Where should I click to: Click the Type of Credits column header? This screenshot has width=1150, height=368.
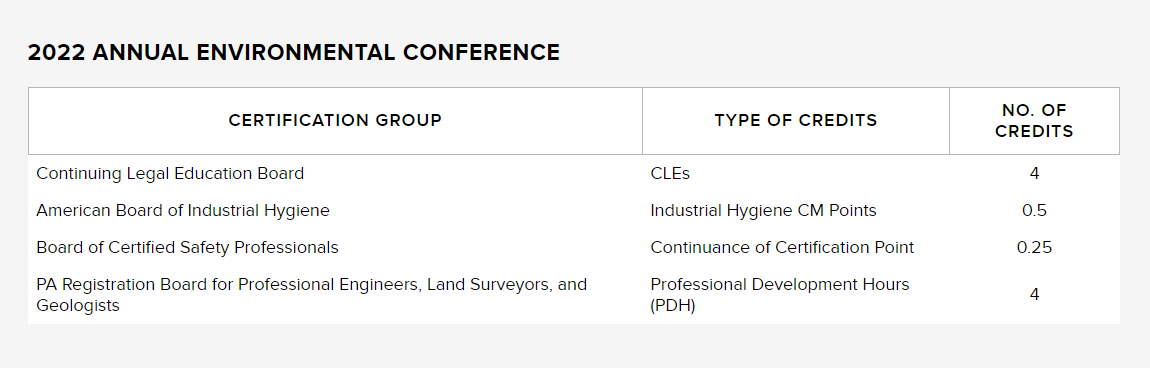pos(796,120)
